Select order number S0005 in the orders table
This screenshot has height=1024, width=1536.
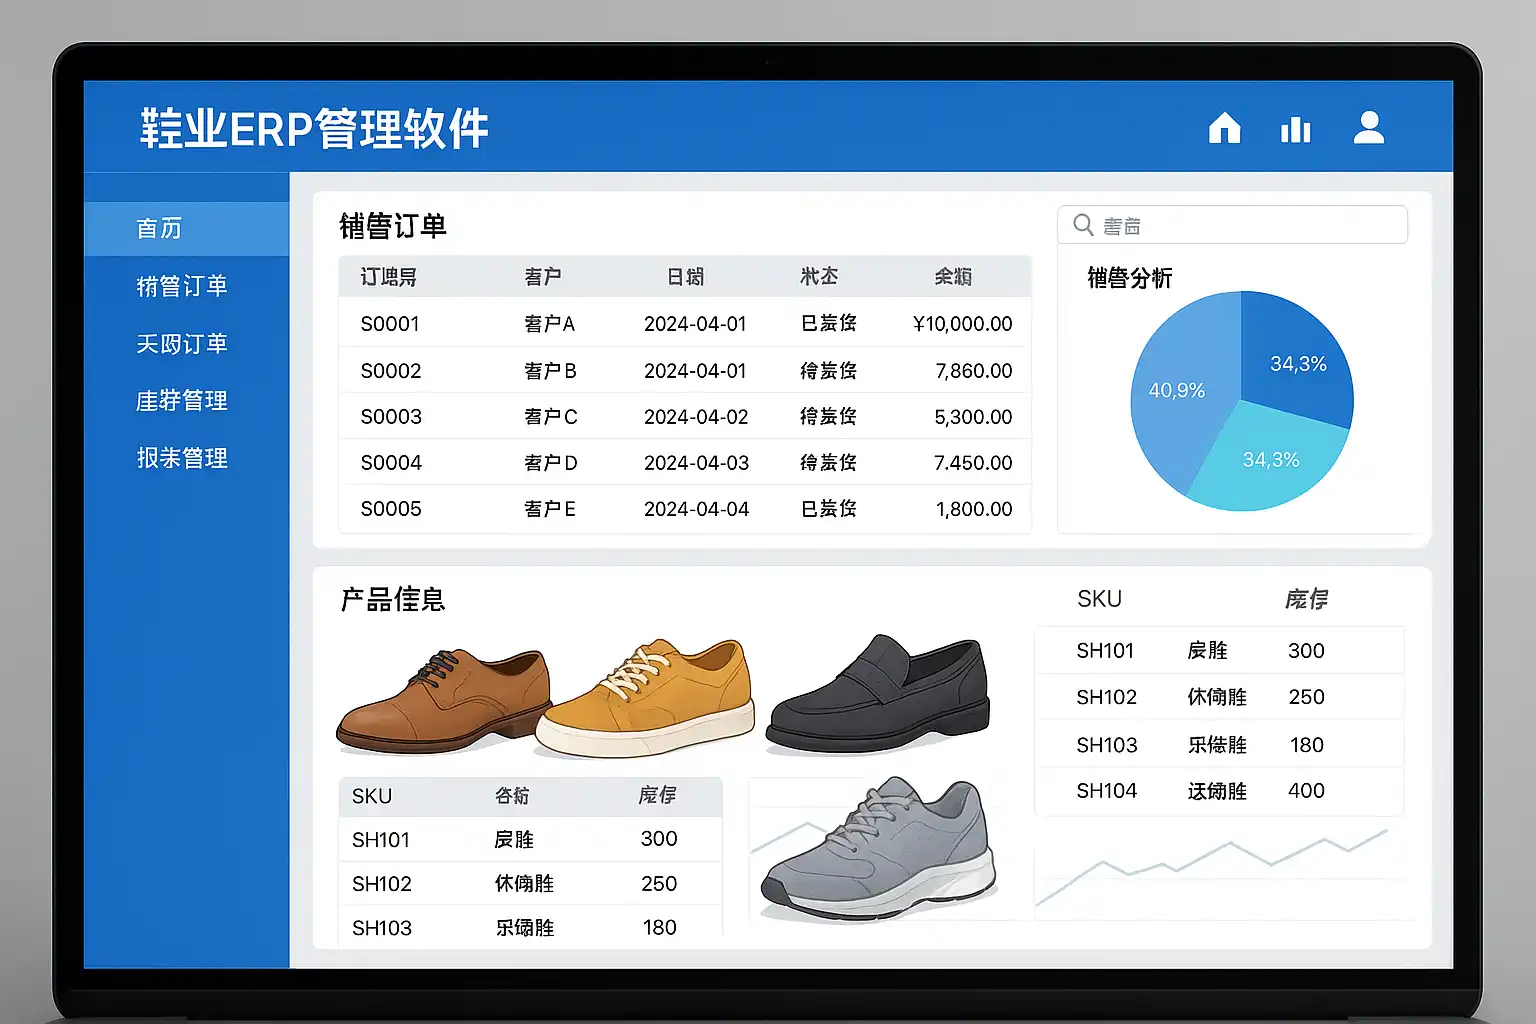coord(391,509)
